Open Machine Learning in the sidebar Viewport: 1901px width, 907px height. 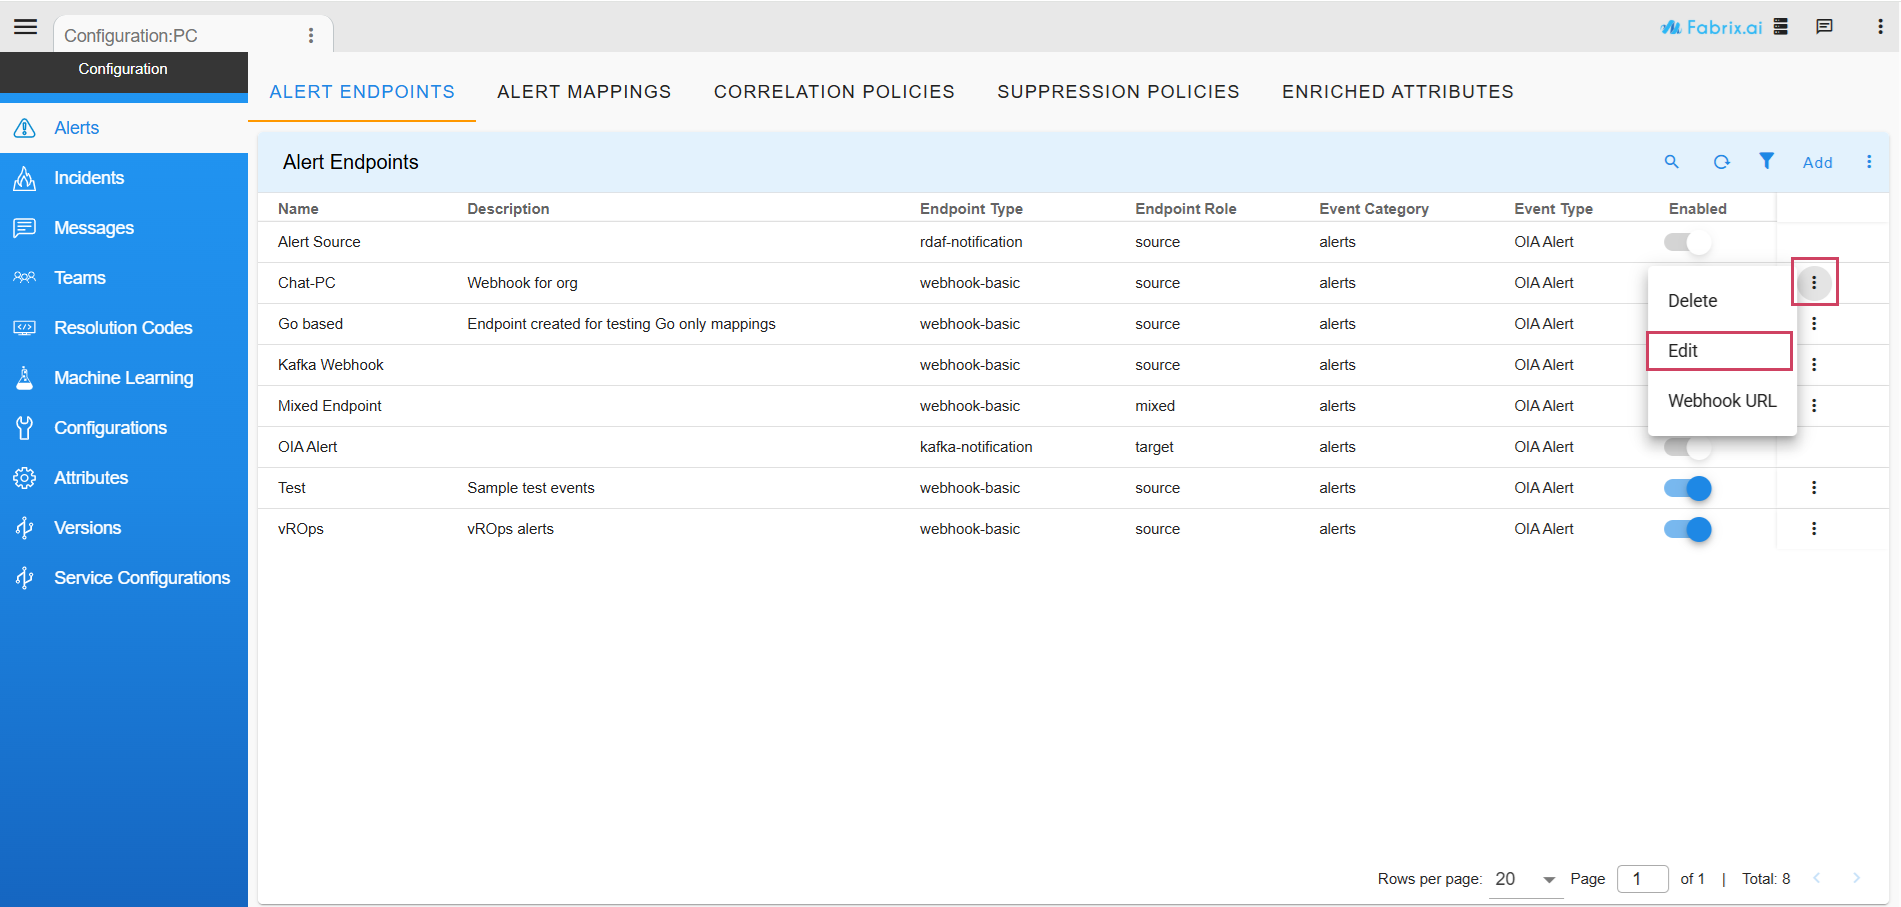click(x=124, y=378)
